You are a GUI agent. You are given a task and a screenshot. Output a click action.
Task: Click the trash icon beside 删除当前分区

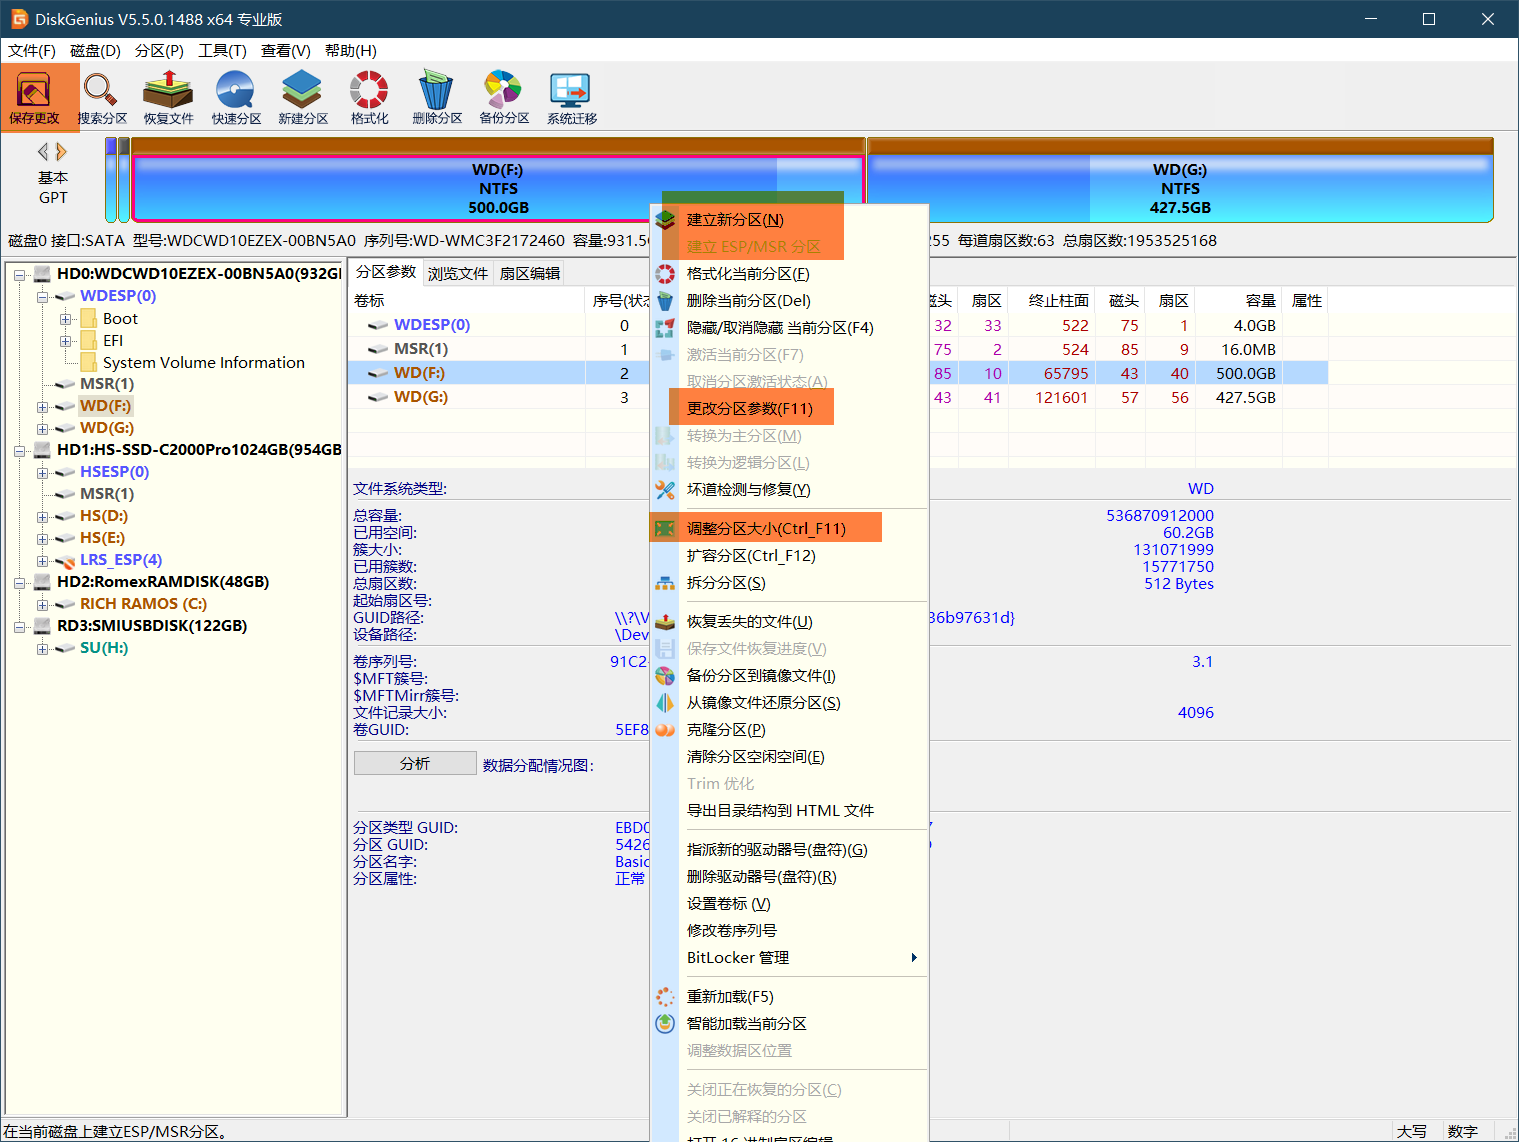coord(665,301)
